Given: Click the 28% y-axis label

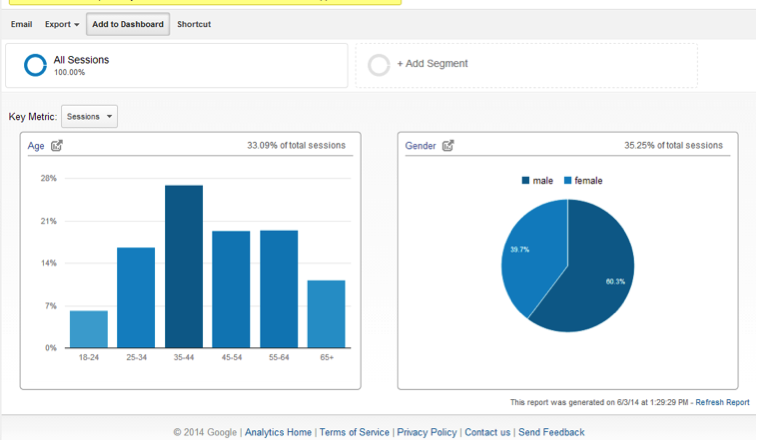Looking at the screenshot, I should [49, 178].
